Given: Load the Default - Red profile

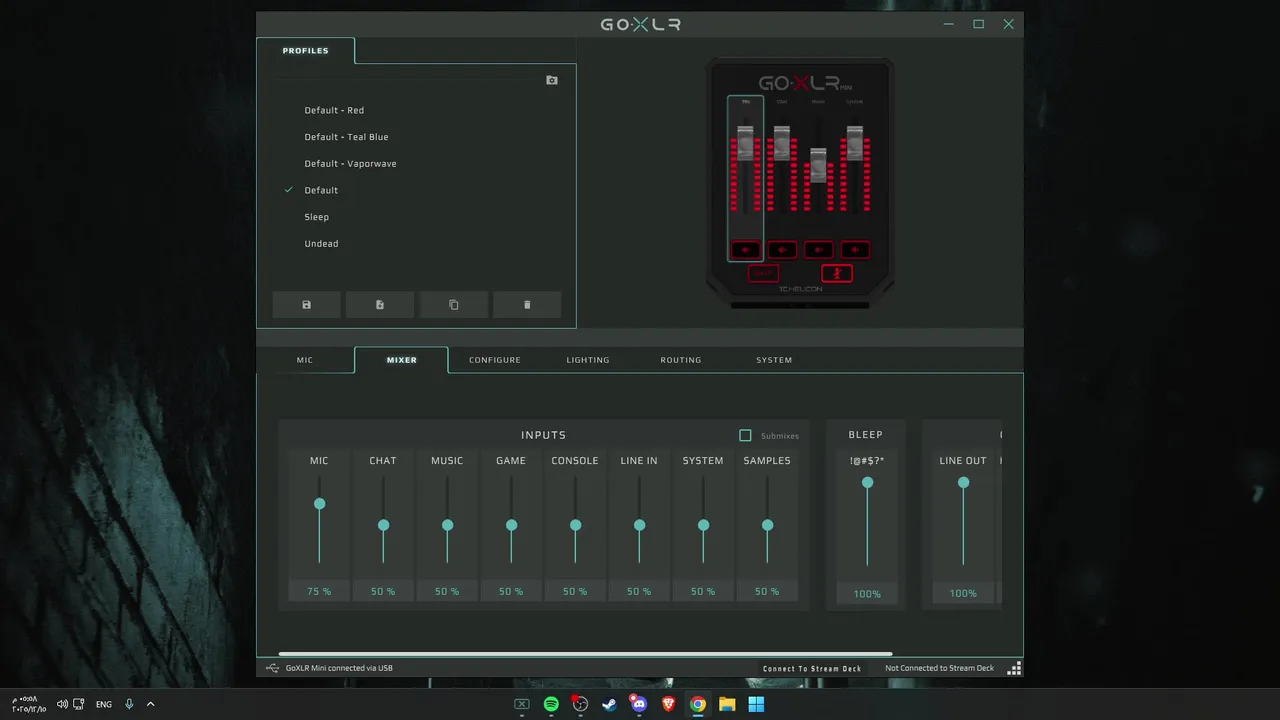Looking at the screenshot, I should (334, 110).
